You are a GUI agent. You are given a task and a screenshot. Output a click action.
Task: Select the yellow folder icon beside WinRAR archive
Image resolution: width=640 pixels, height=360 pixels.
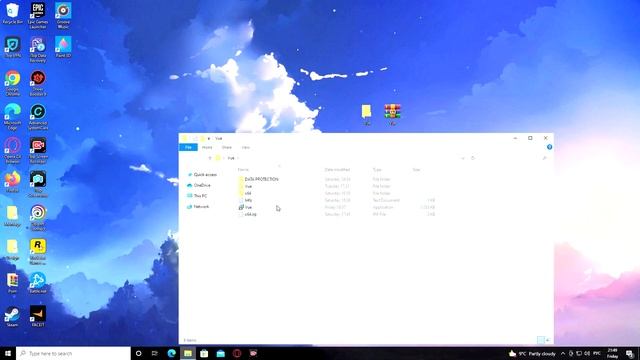(x=367, y=114)
